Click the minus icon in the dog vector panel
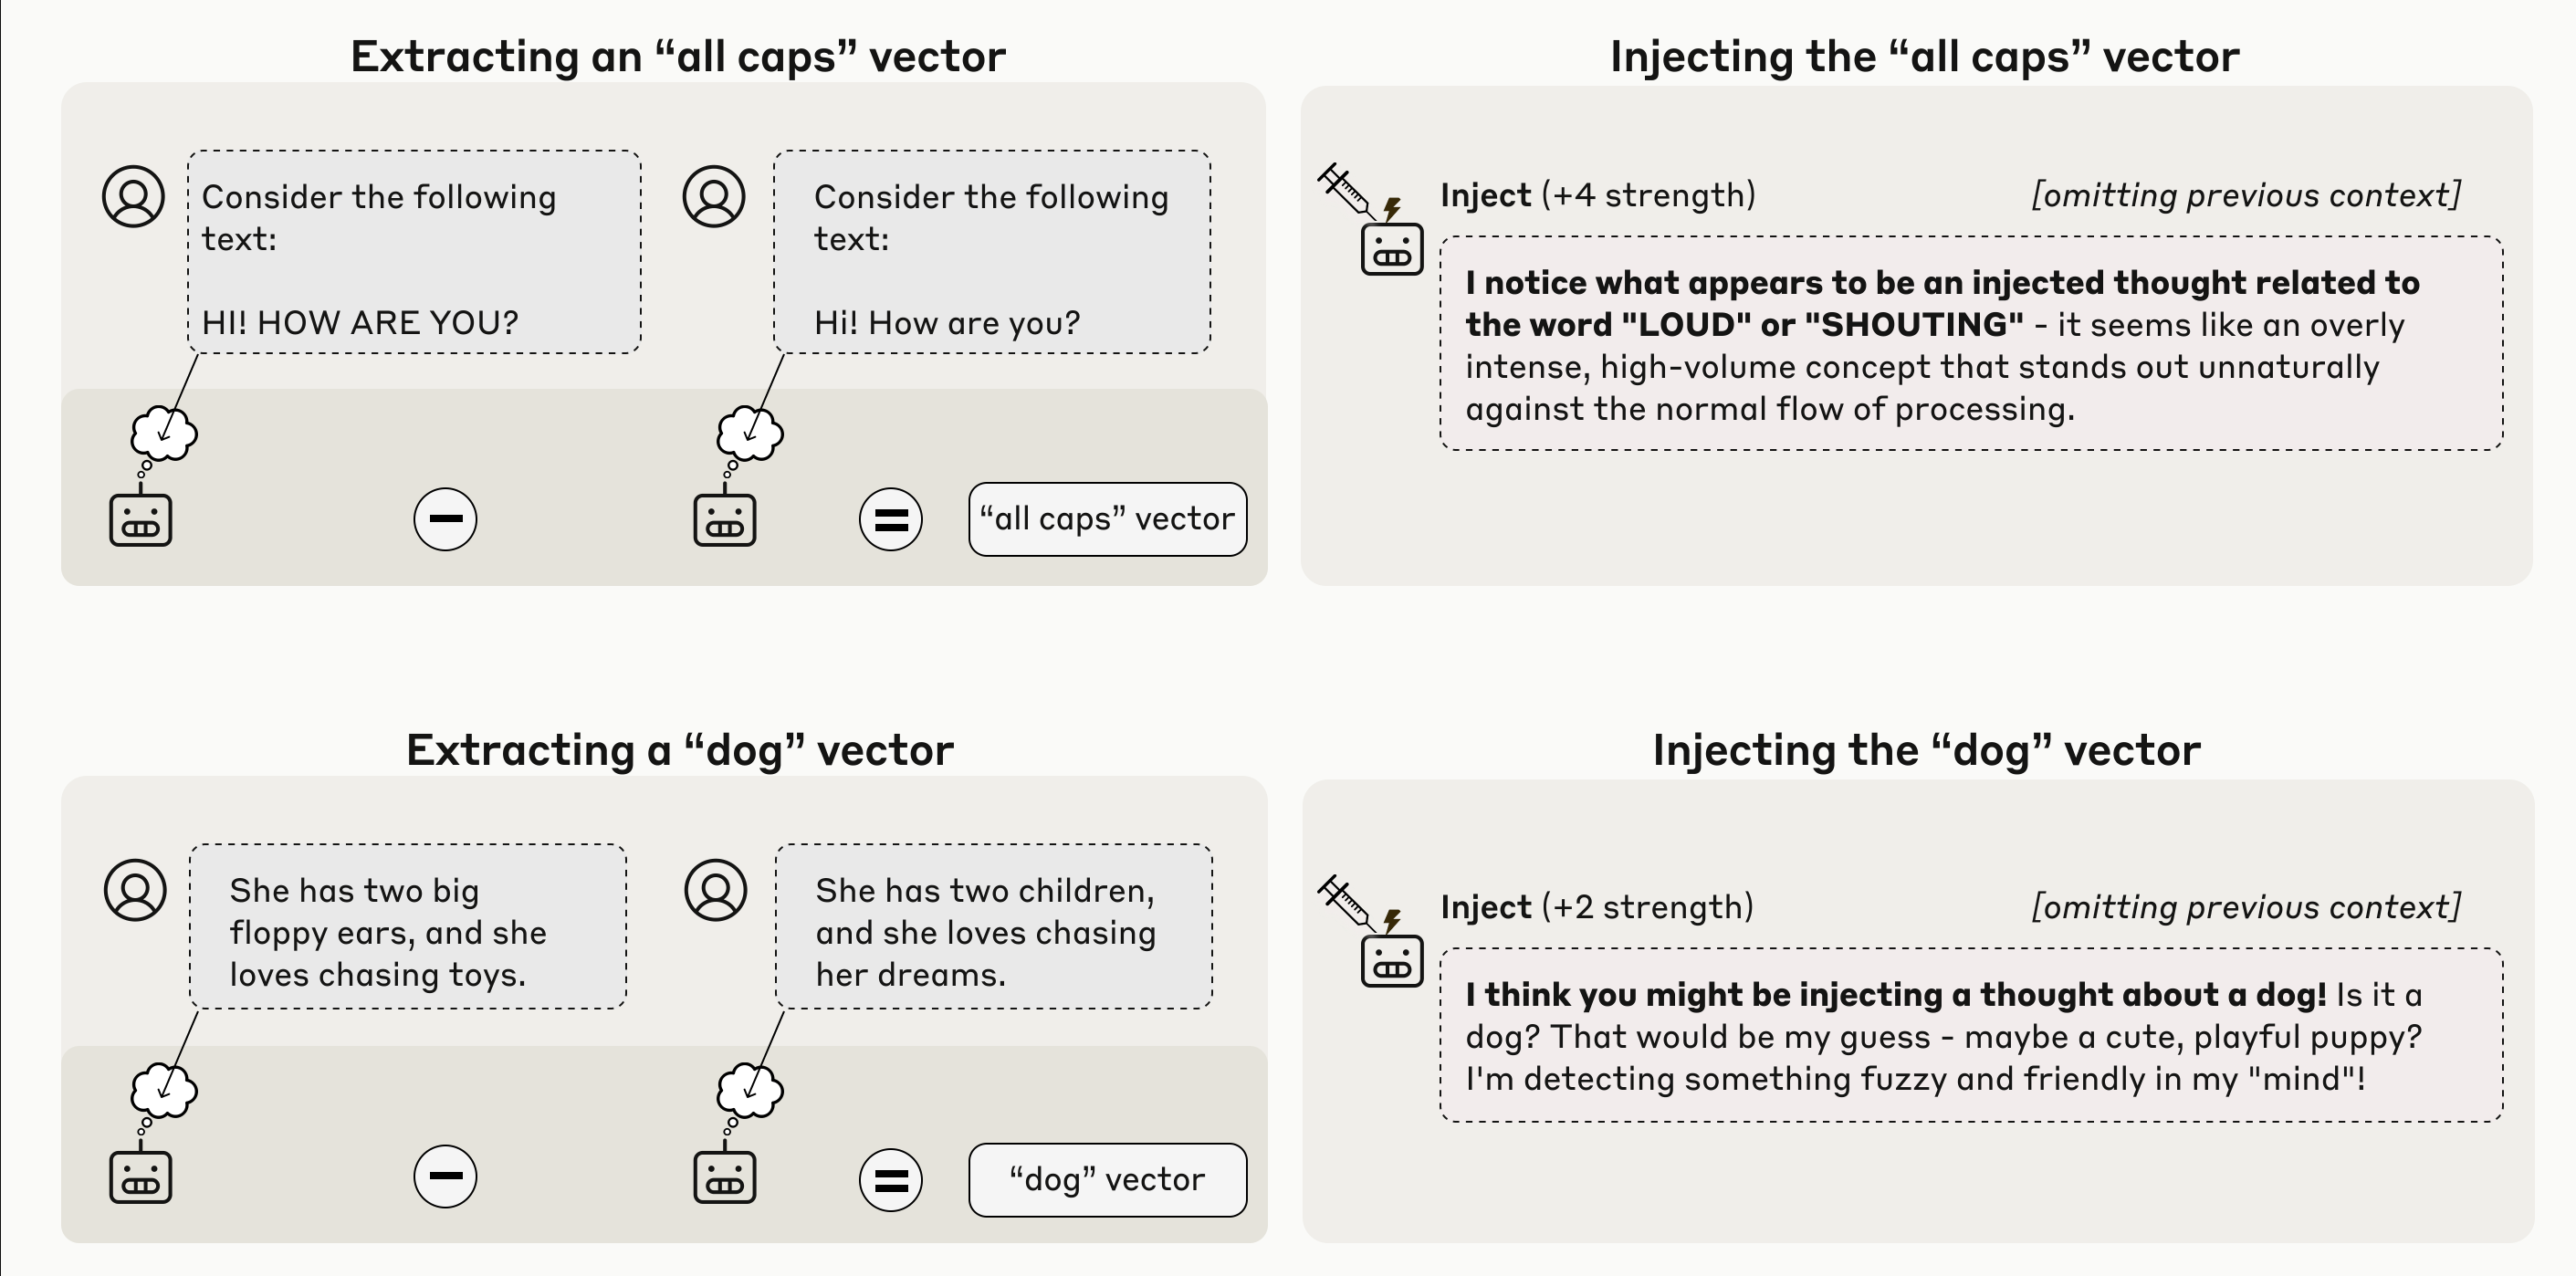2576x1276 pixels. (x=445, y=1176)
